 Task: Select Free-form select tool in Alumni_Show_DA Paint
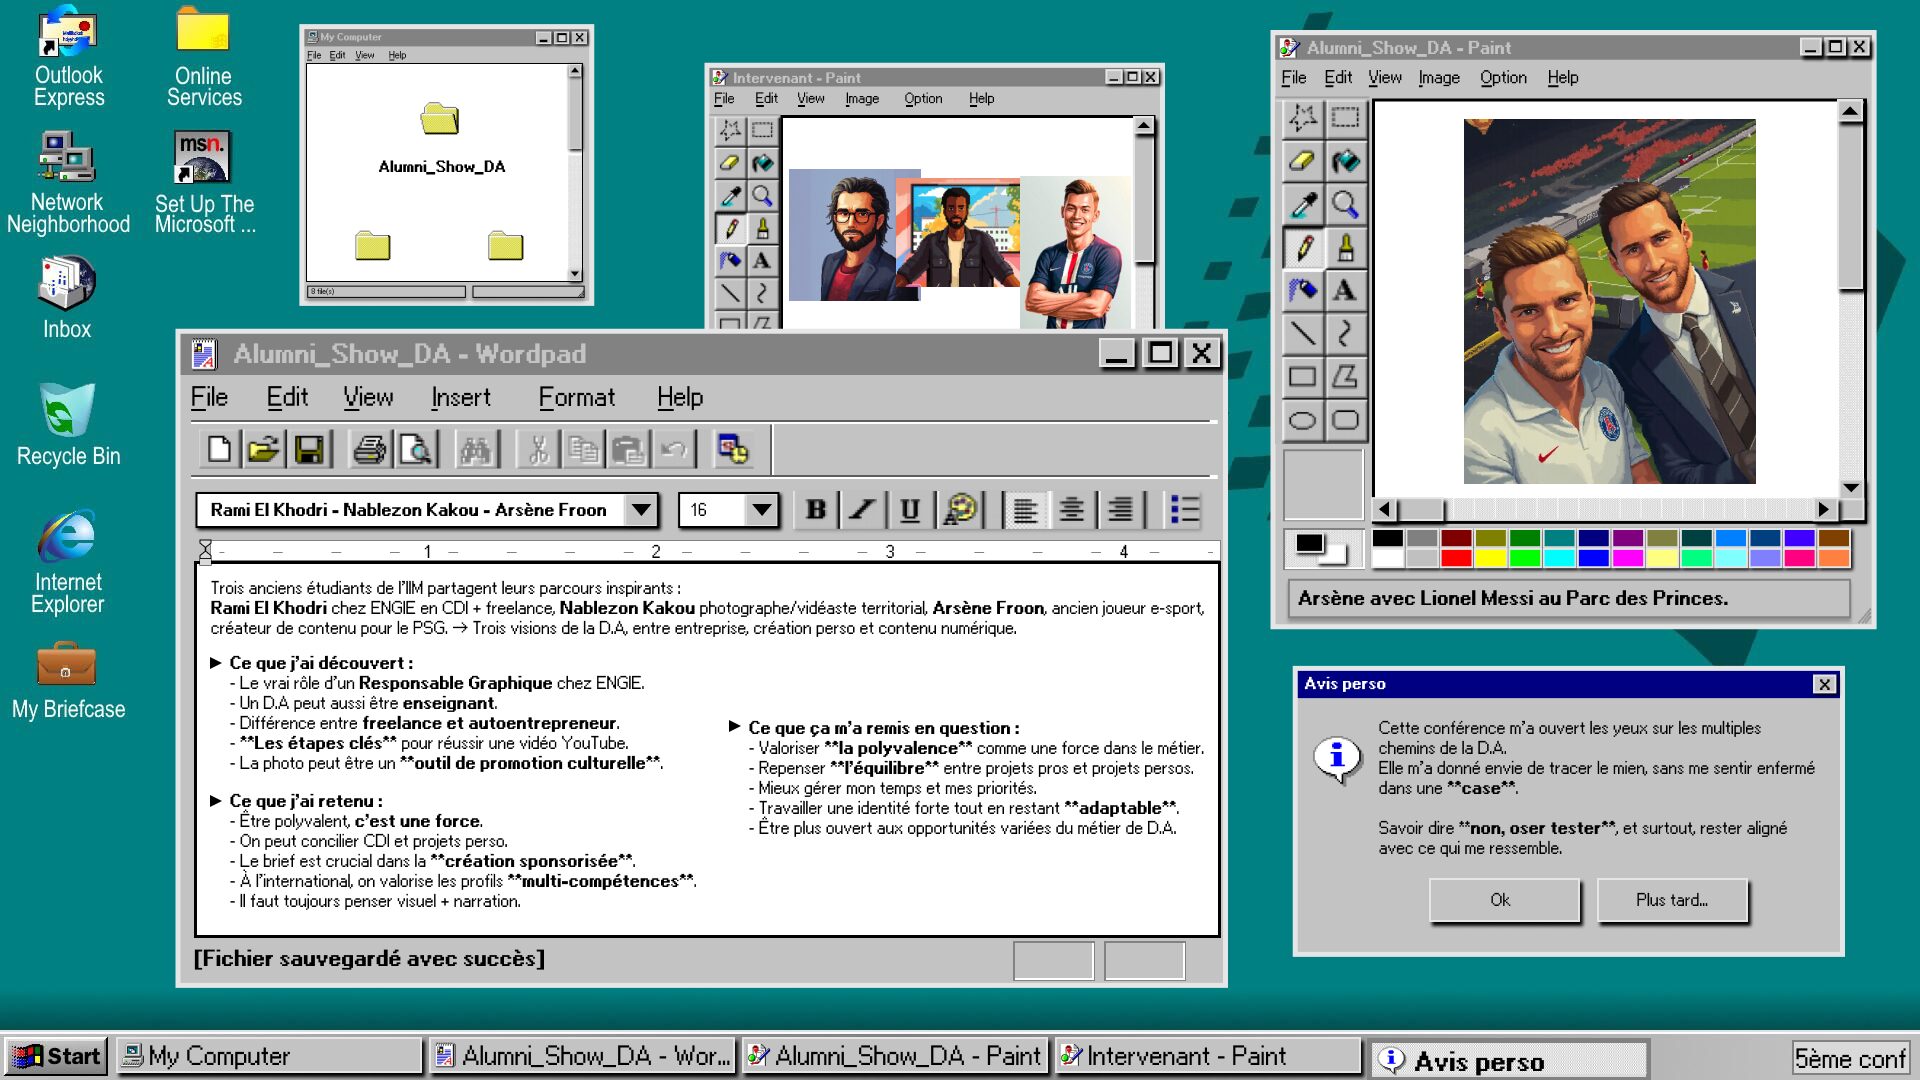[x=1303, y=117]
